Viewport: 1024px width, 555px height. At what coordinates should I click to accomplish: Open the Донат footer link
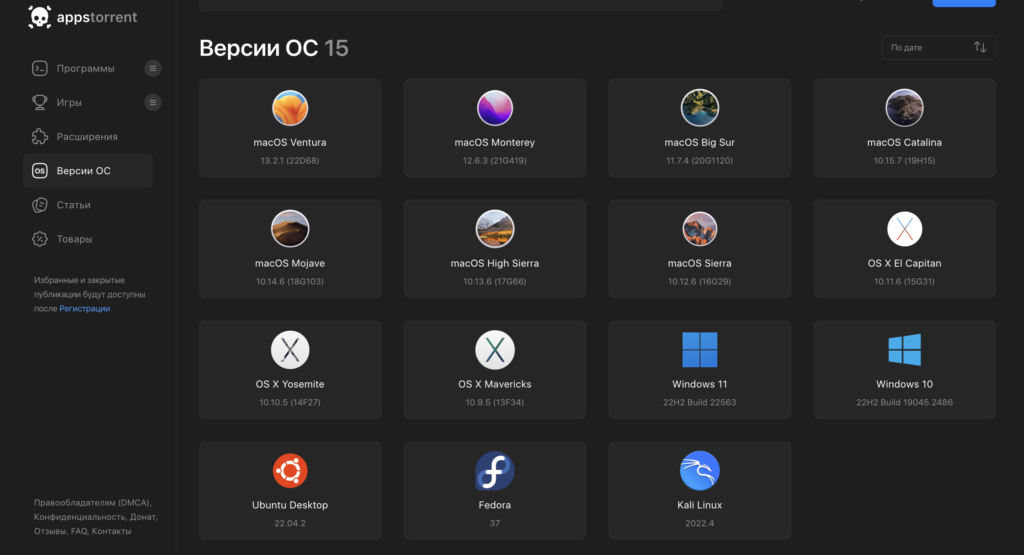click(144, 517)
